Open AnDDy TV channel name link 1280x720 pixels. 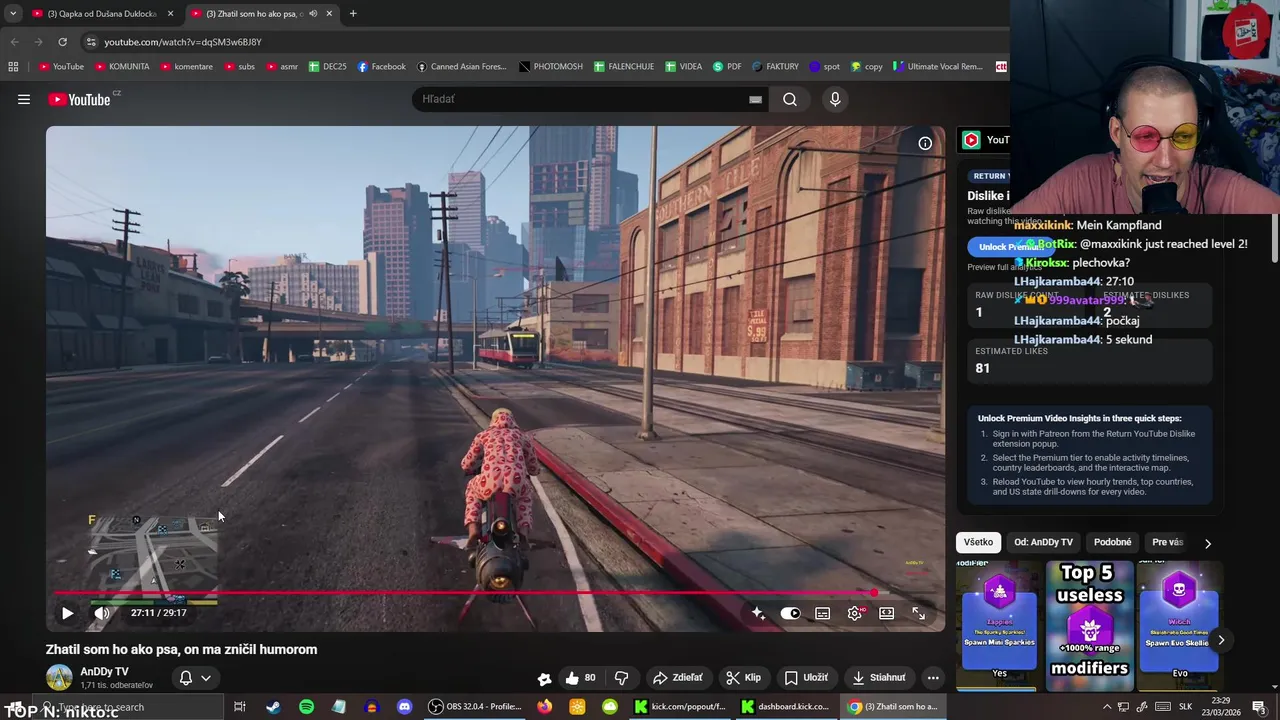pos(104,672)
